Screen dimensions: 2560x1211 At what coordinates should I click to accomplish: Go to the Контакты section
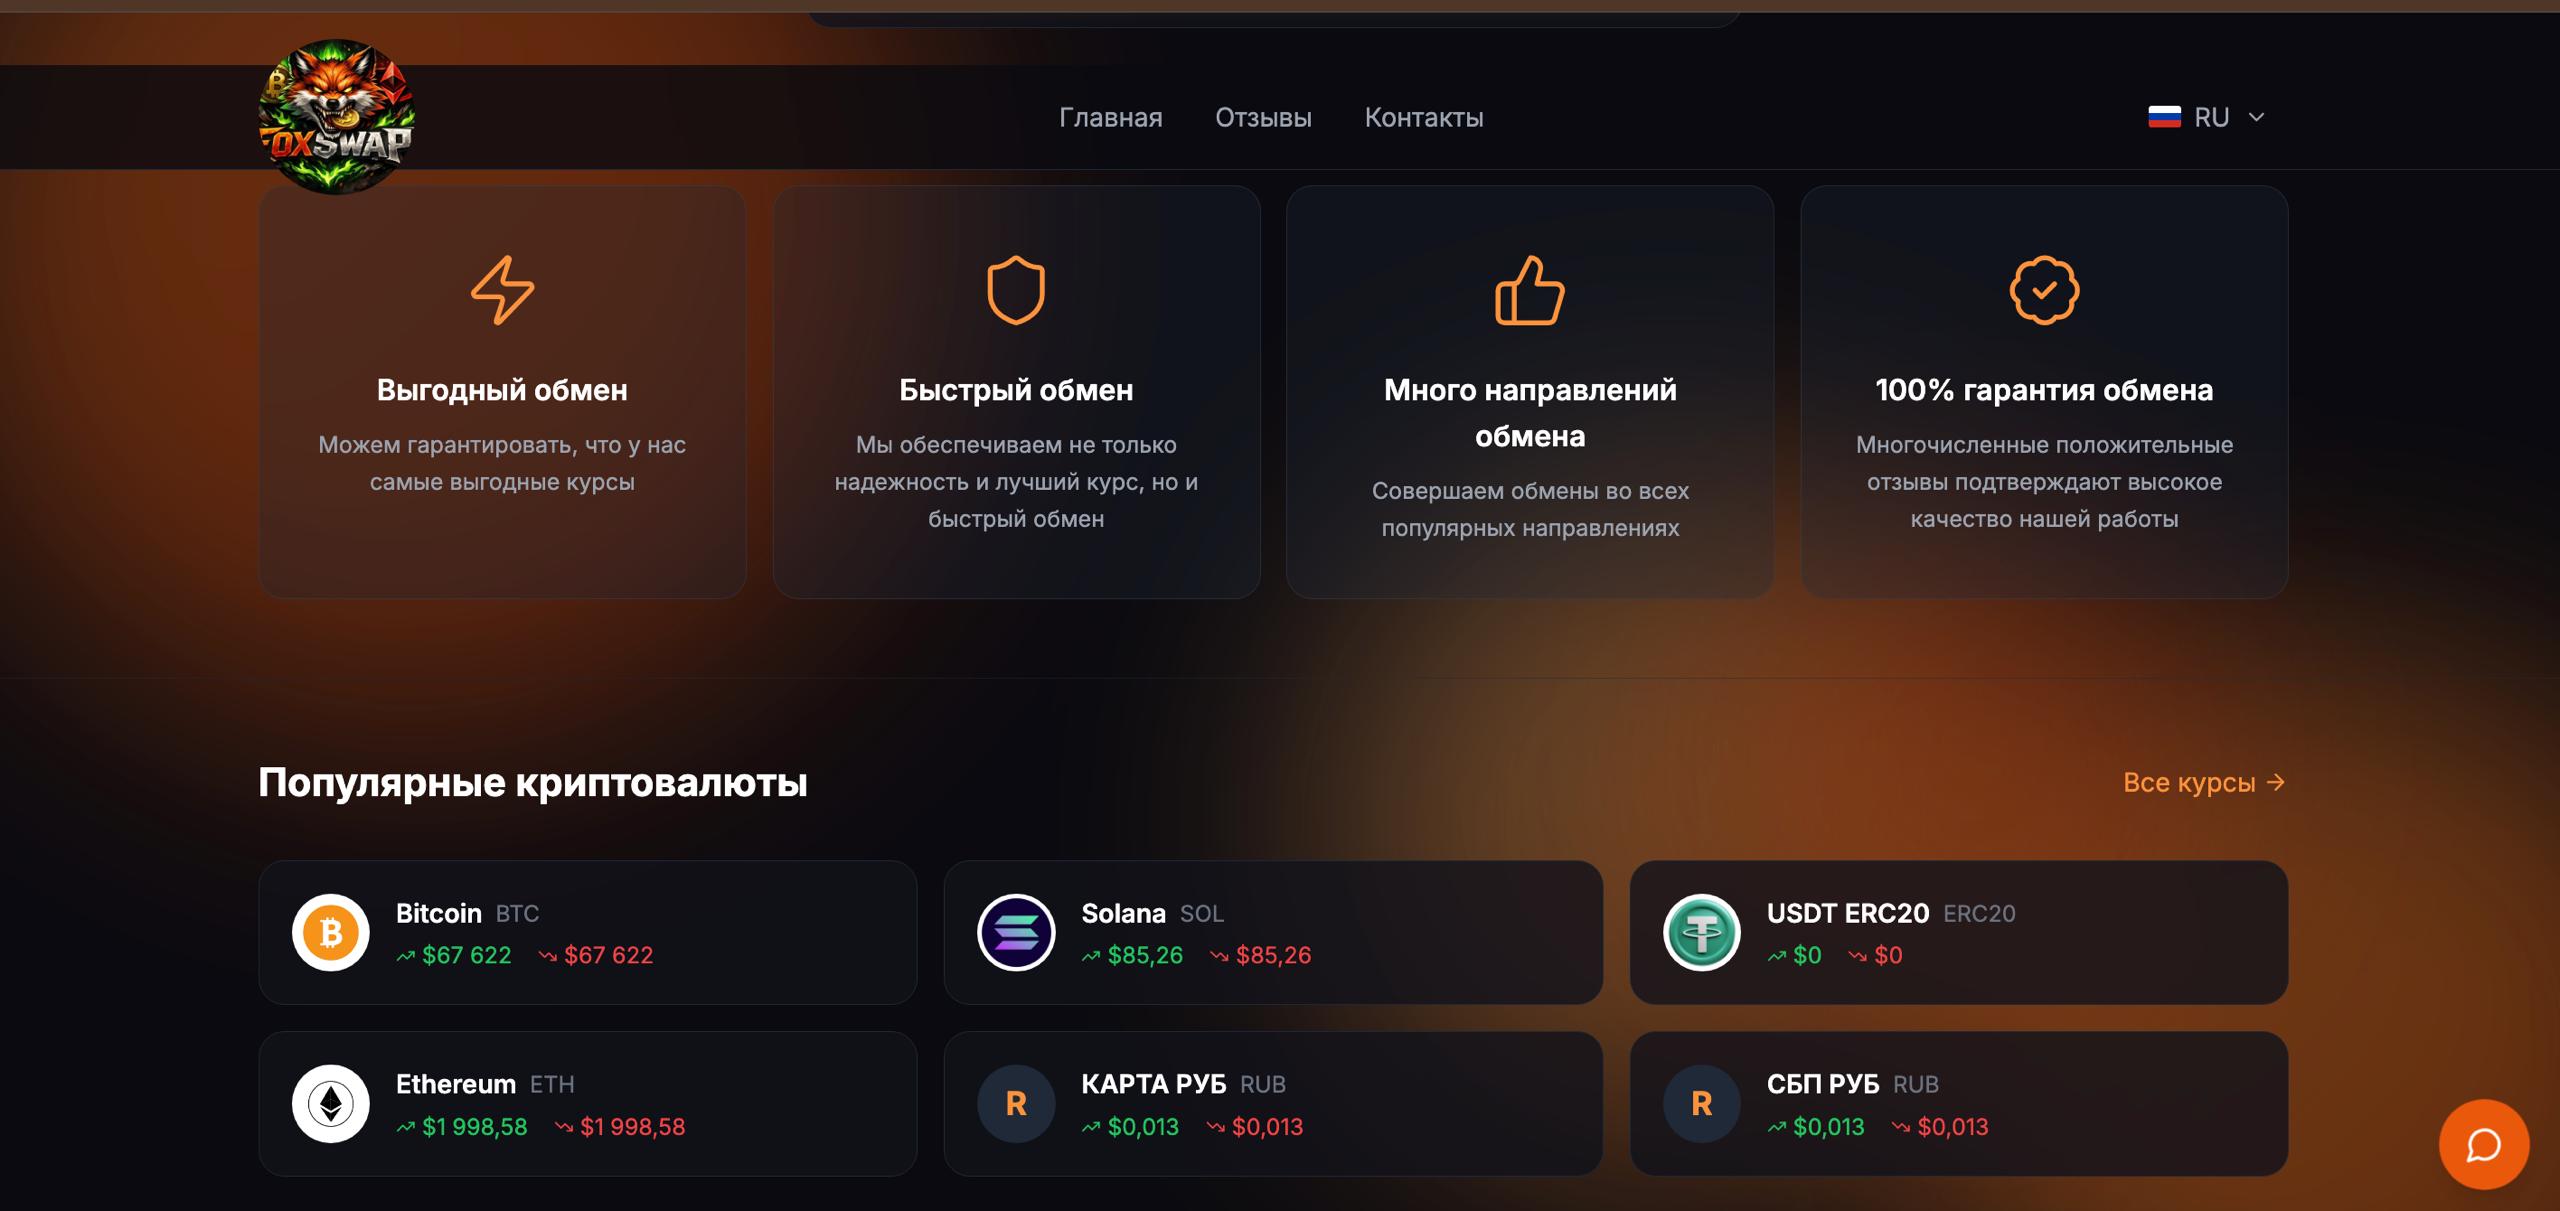[x=1425, y=117]
